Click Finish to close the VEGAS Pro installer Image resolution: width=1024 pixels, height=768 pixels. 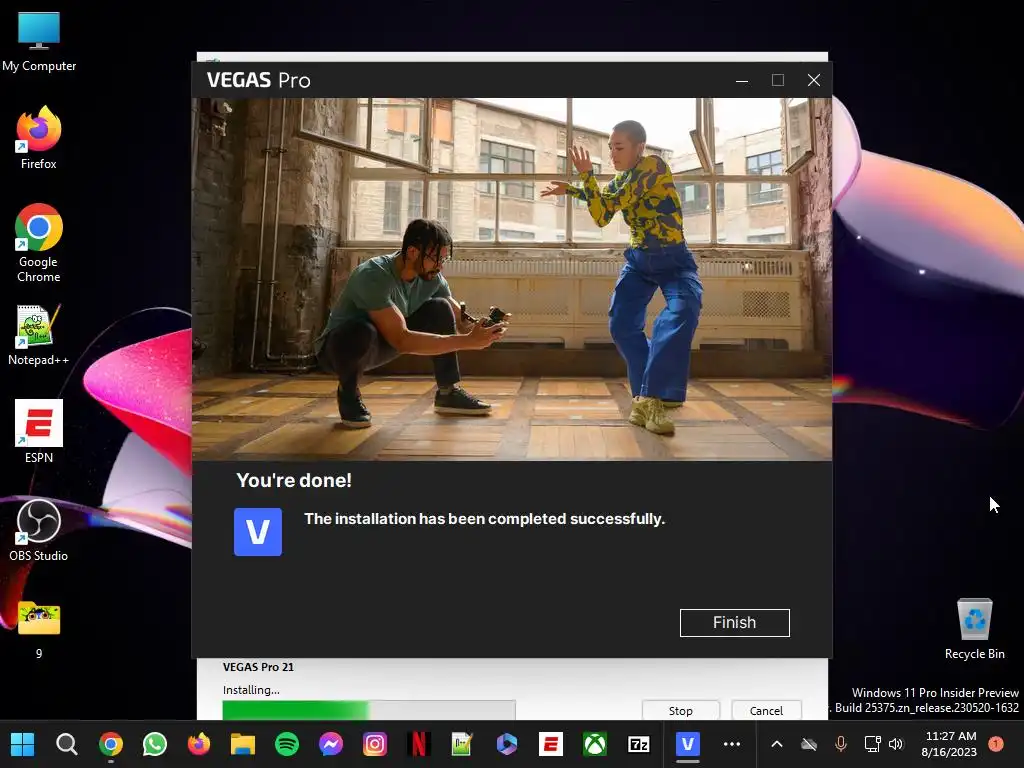[x=734, y=622]
